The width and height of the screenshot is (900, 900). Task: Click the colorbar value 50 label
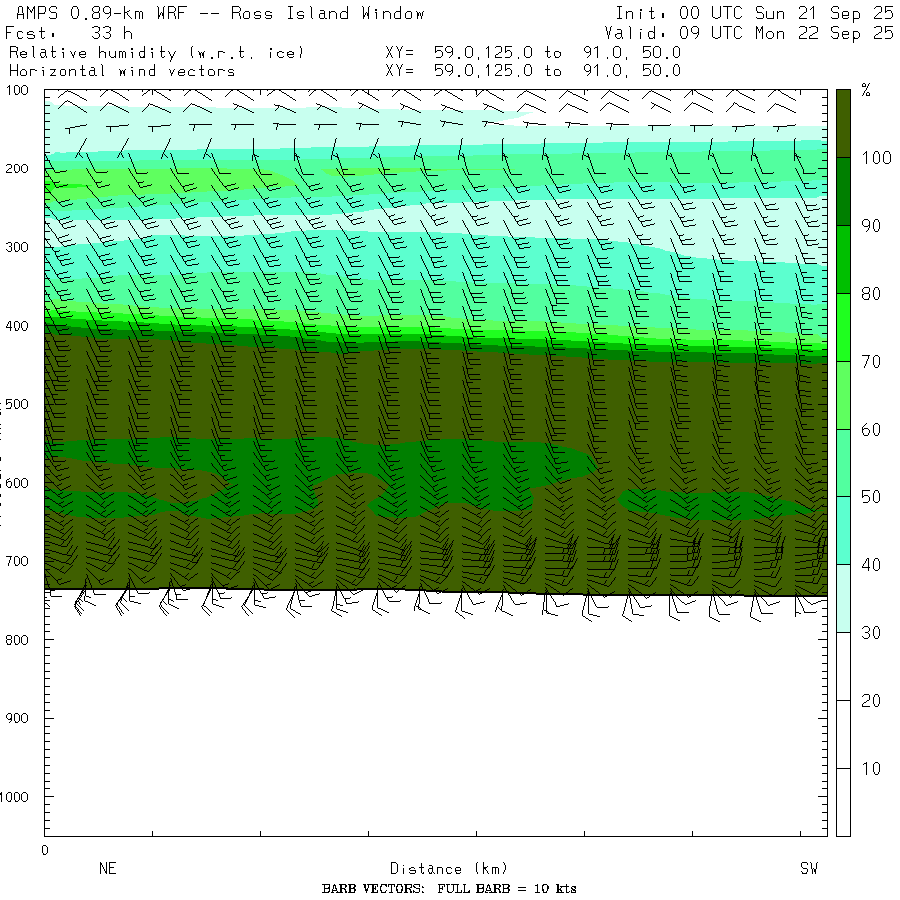[871, 497]
